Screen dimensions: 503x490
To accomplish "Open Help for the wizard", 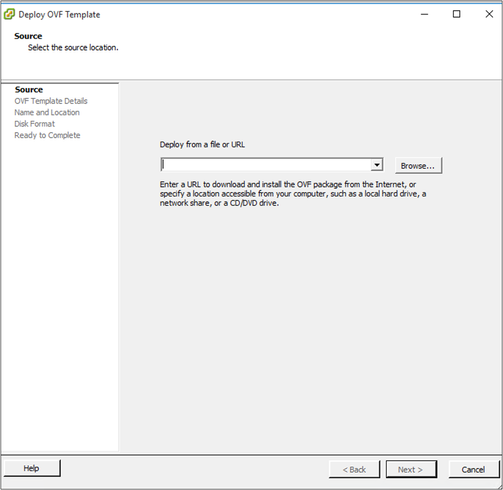I will 32,468.
